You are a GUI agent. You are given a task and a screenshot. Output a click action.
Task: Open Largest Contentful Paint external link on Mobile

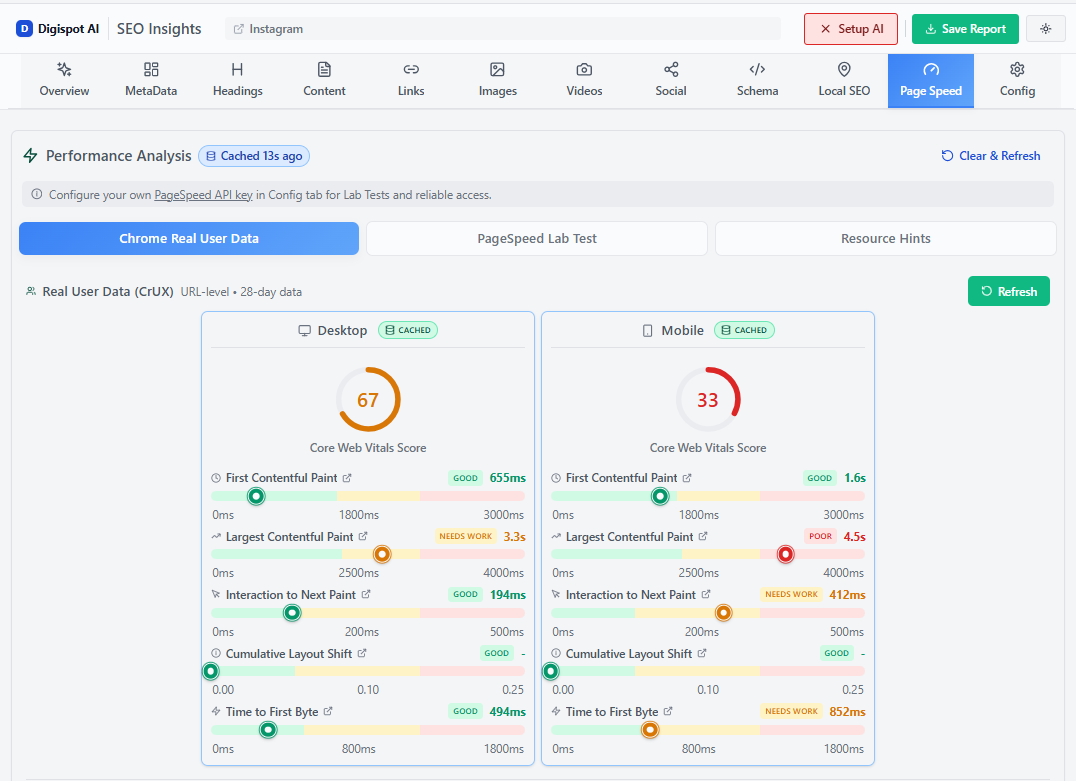point(703,536)
